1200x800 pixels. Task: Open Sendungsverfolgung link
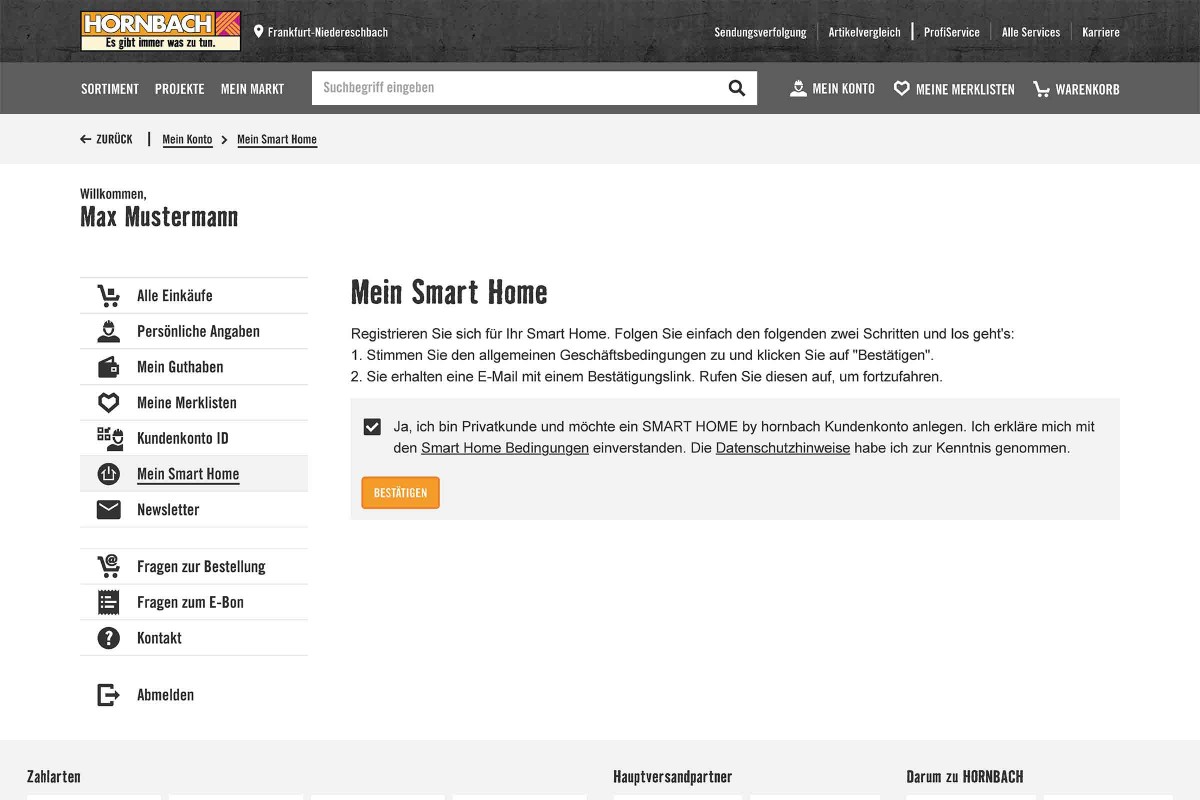point(760,32)
